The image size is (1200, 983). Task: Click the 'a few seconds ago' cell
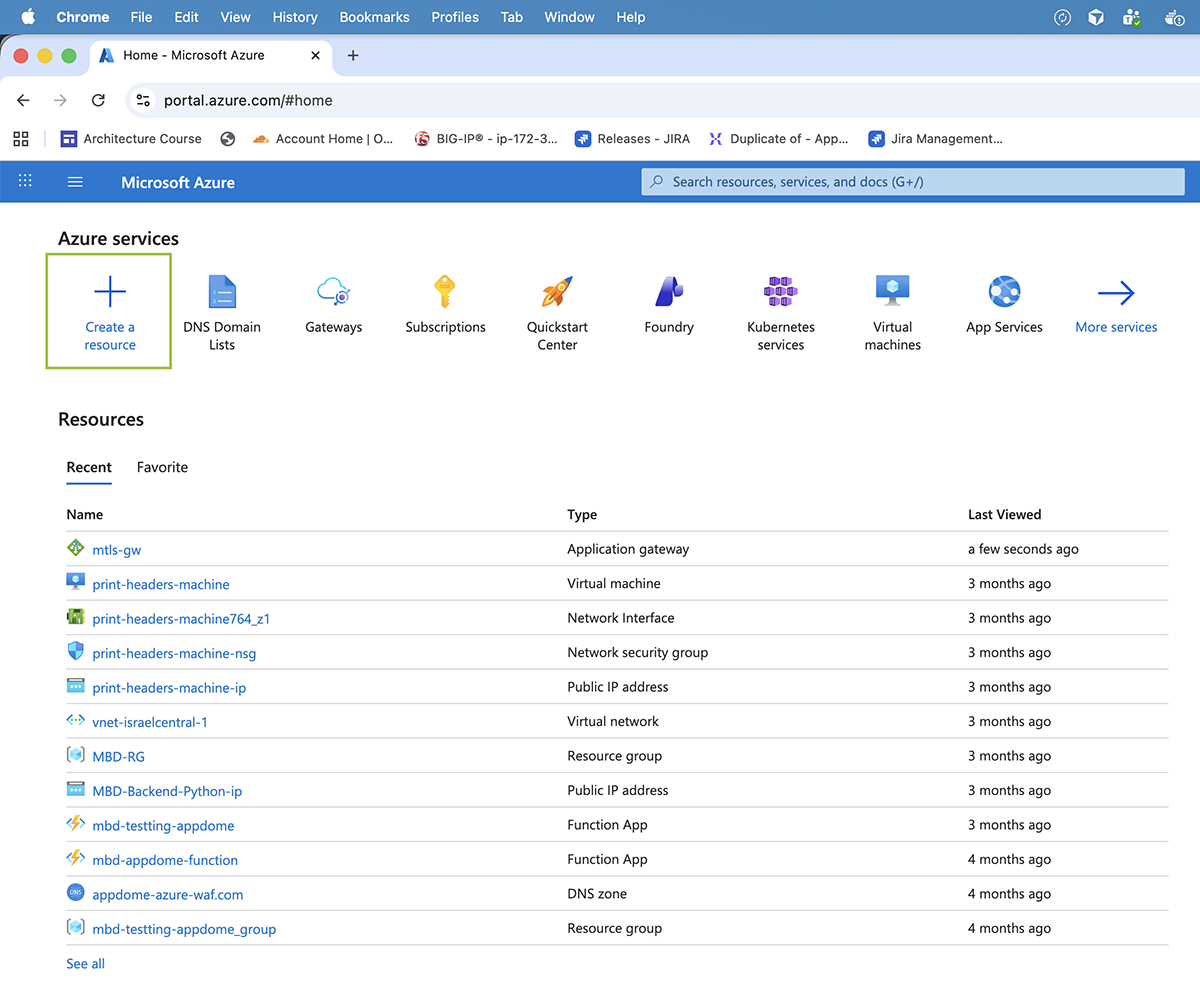point(1023,549)
